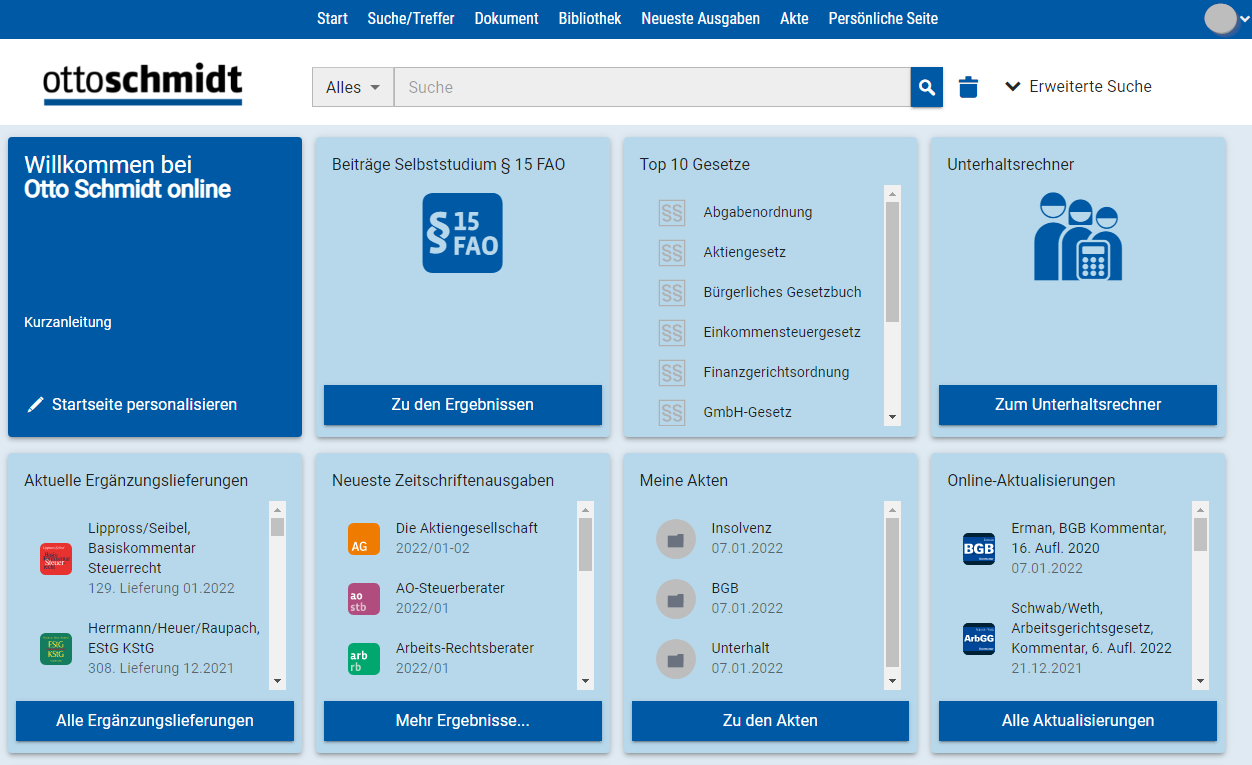
Task: Open the Insolvenz file entry
Action: (747, 538)
